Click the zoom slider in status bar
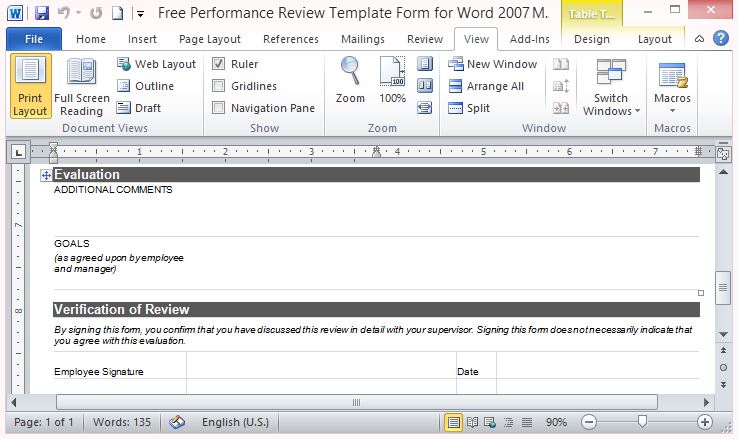 642,422
